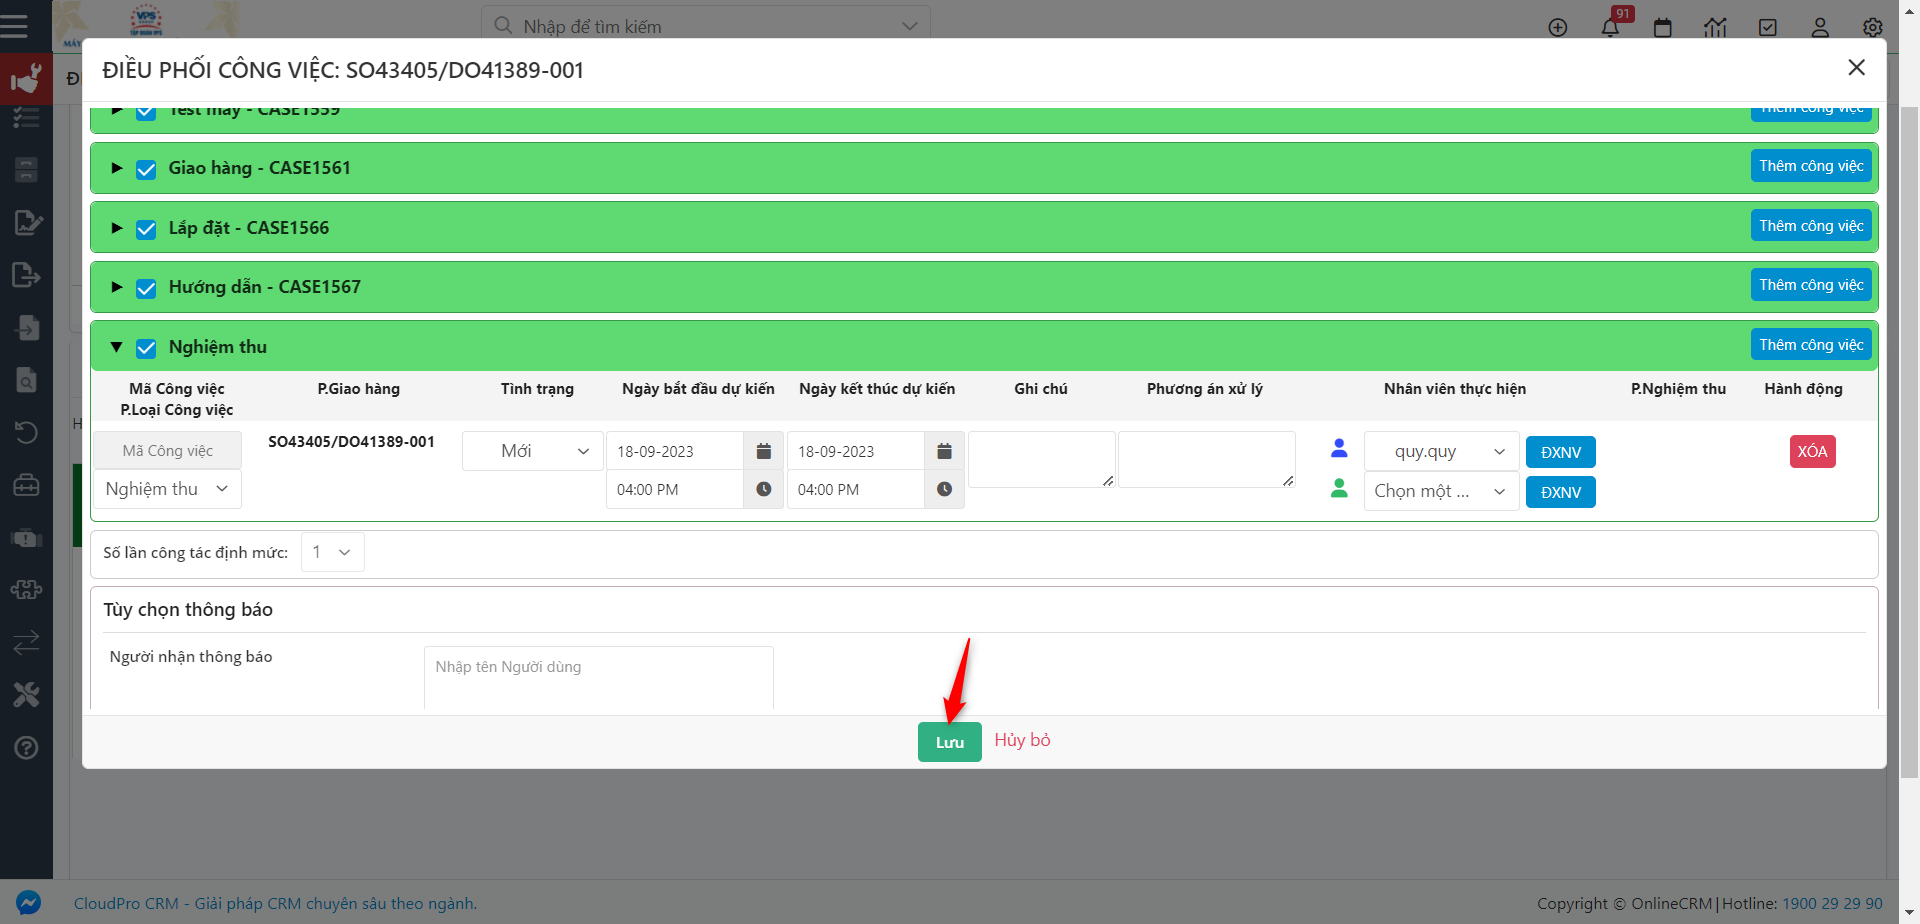Click the Nhập để tìm kiếm search box
This screenshot has height=924, width=1920.
pos(705,26)
